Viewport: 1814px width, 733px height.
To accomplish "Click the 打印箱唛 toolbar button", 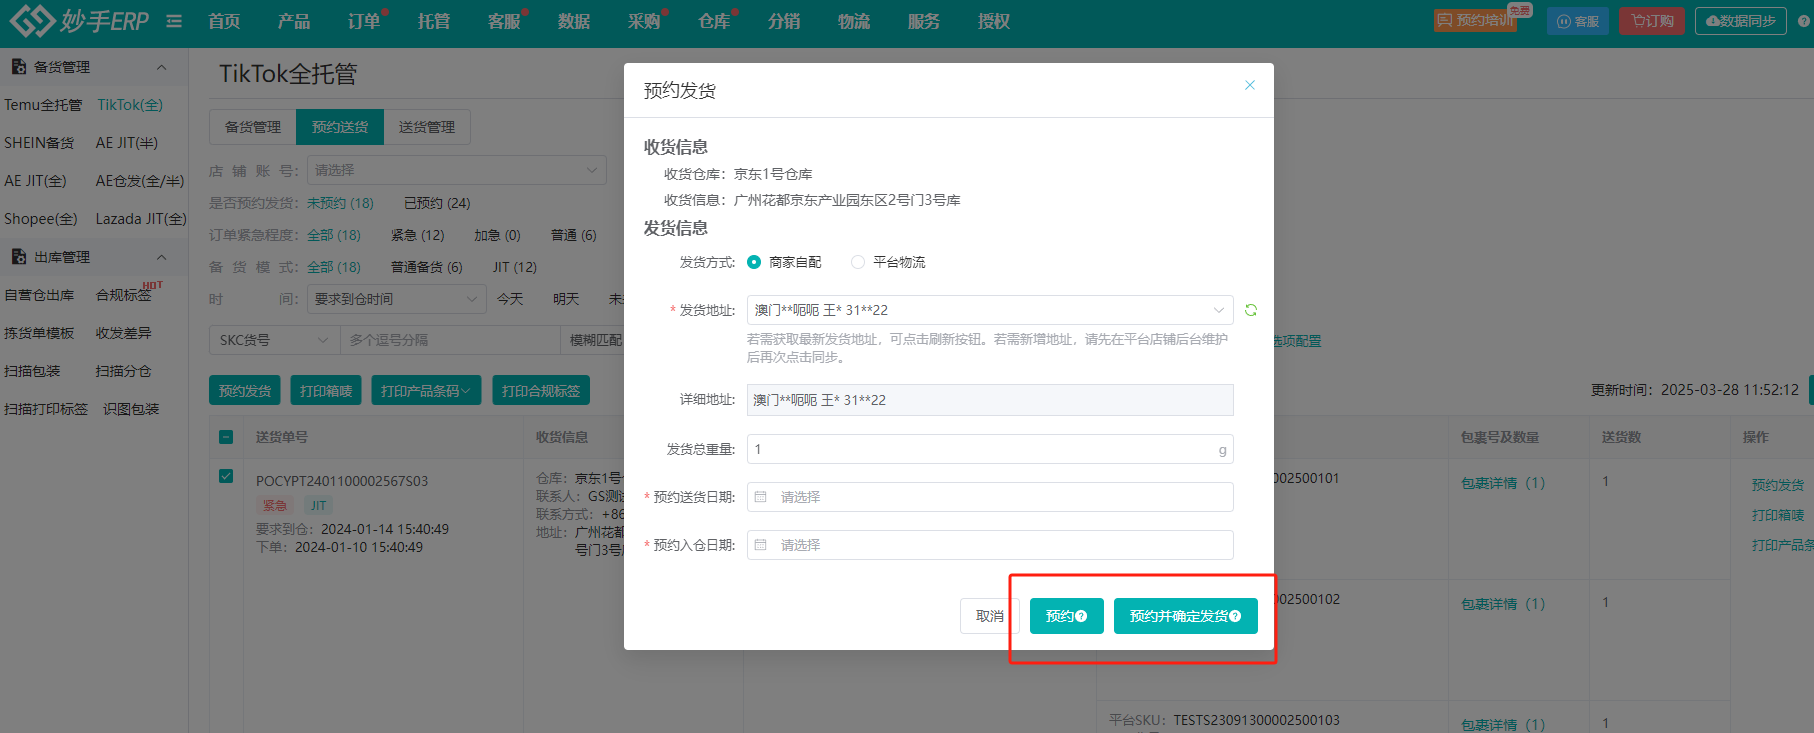I will [x=326, y=391].
